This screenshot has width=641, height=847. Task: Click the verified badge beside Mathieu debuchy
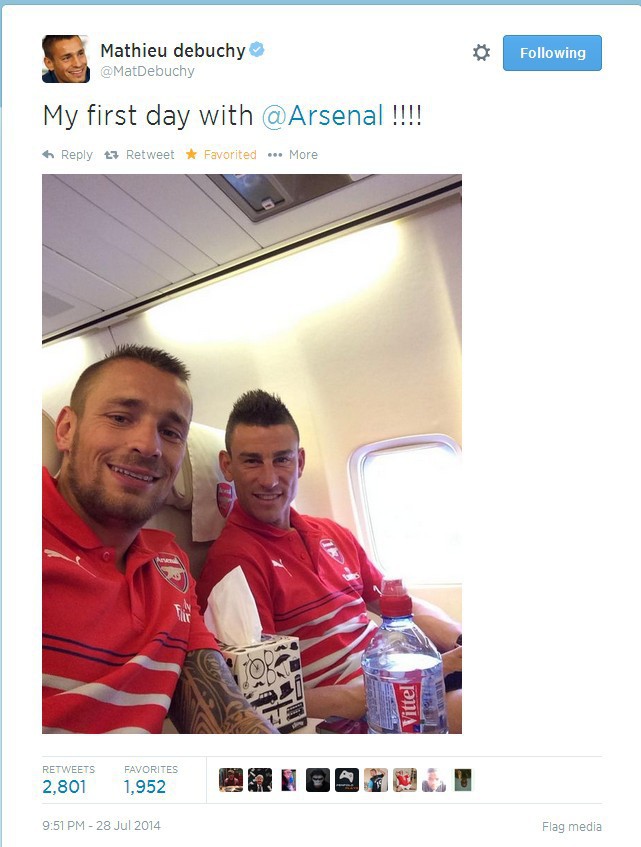point(257,50)
